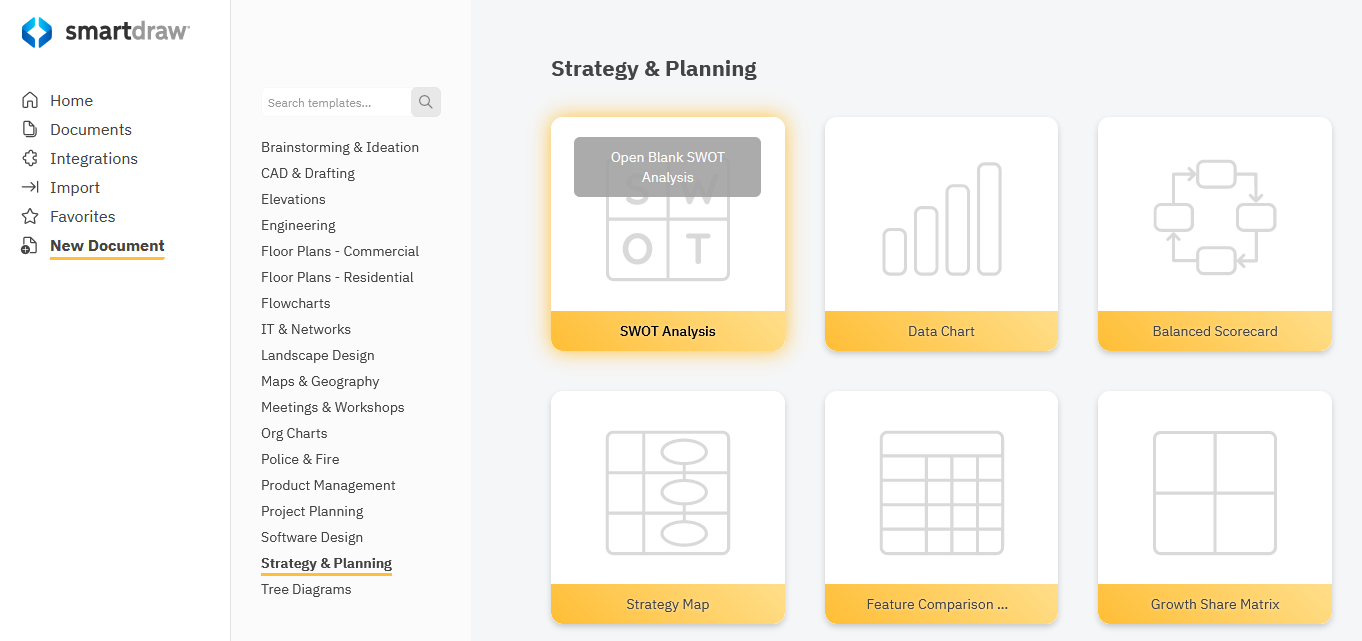Click the Search templates input field
The width and height of the screenshot is (1362, 641).
click(335, 102)
